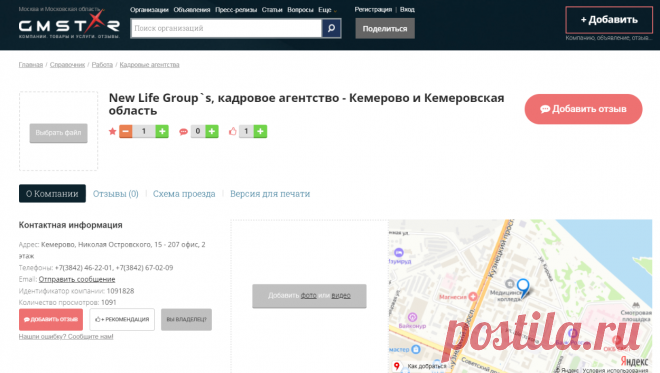Open Версия для печати tab
660x373 pixels.
270,194
